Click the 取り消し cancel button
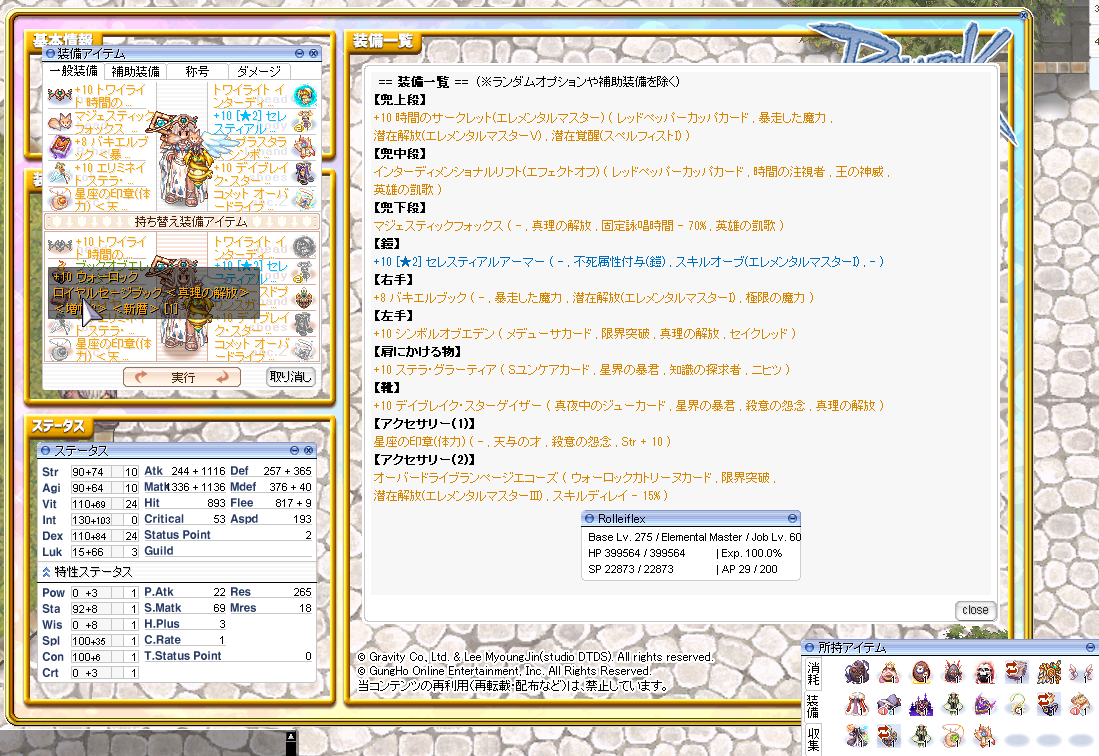This screenshot has width=1099, height=756. pyautogui.click(x=290, y=377)
